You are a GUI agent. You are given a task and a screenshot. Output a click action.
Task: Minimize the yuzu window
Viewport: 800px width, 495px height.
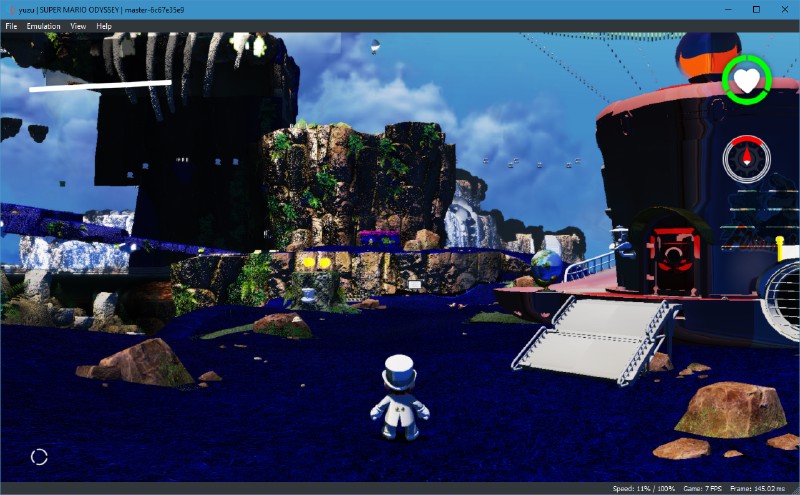[729, 9]
